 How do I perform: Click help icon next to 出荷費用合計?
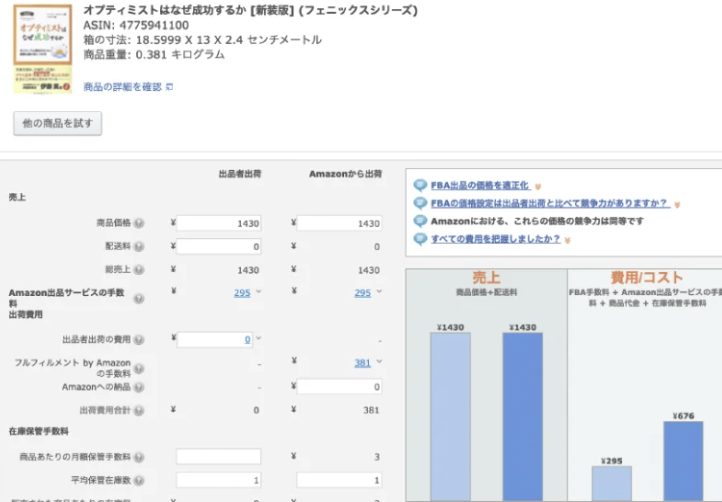tap(139, 410)
